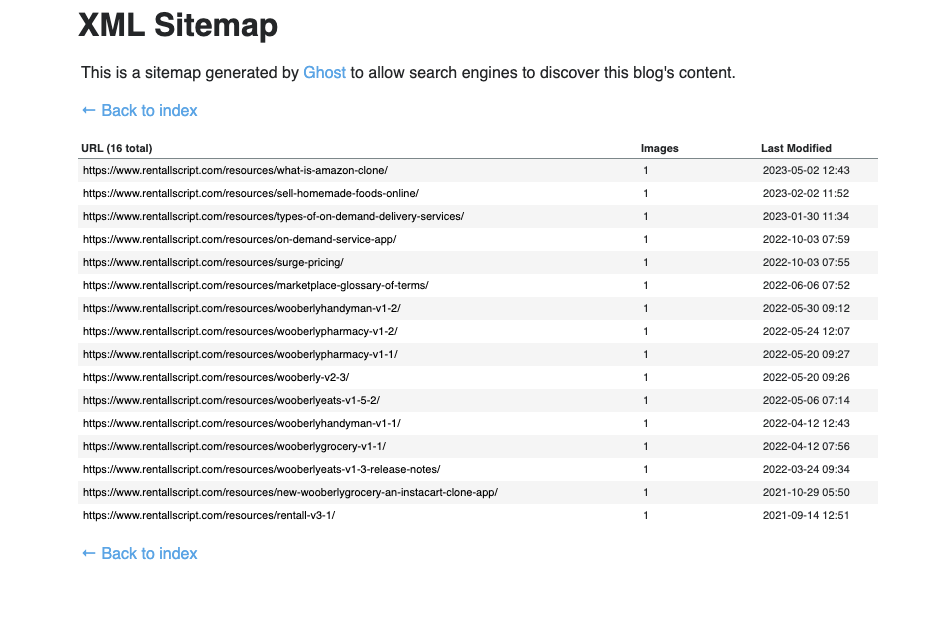Open the wooberly-v2-3 URL
The height and width of the screenshot is (639, 946).
(x=216, y=377)
